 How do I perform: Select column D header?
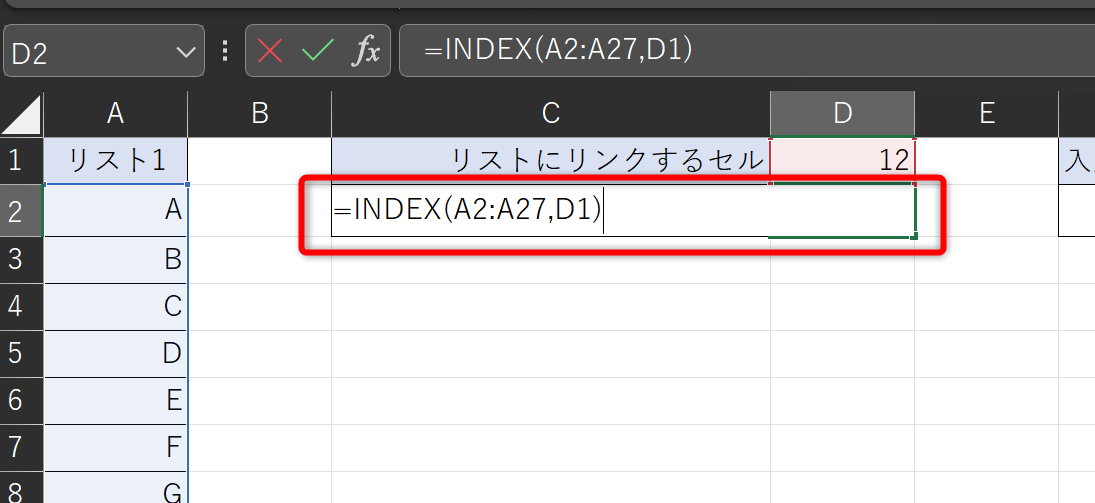(842, 114)
